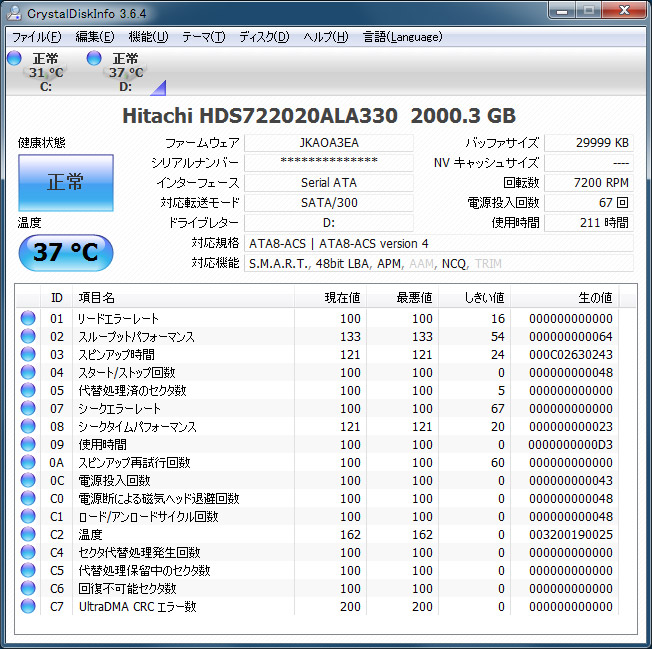Click status orb of row 01 リードエラーレート

28,319
